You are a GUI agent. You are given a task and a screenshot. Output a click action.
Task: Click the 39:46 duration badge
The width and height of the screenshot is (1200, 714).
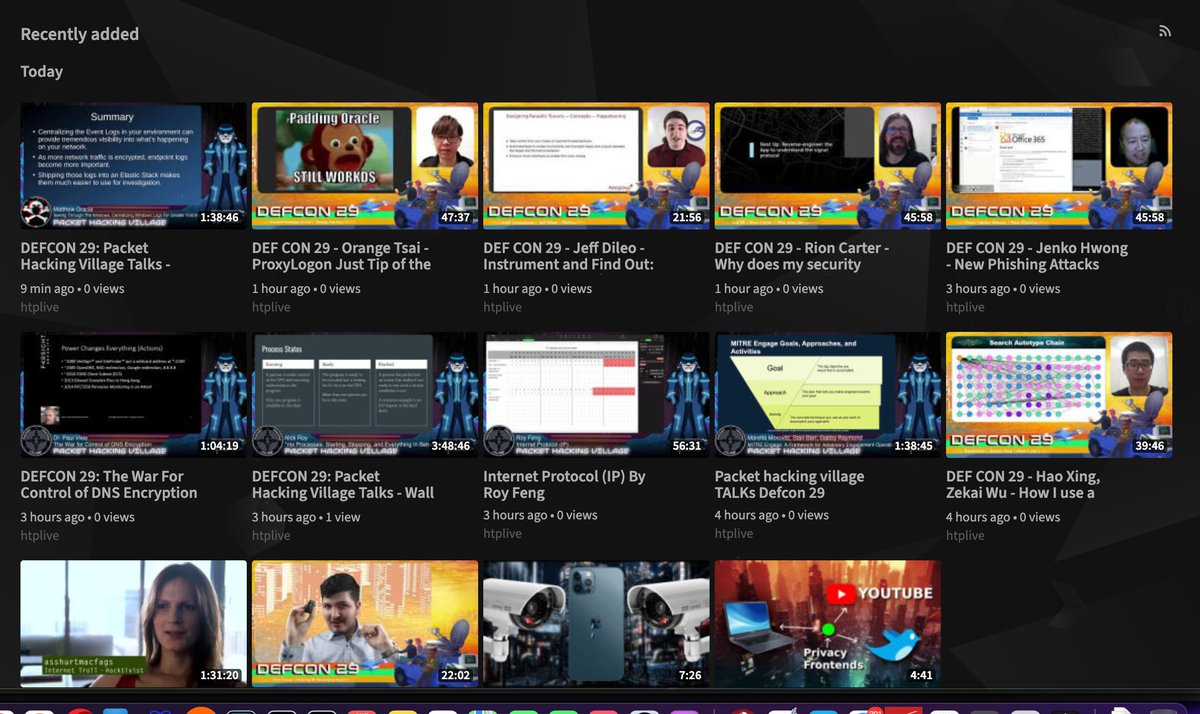click(x=1149, y=446)
